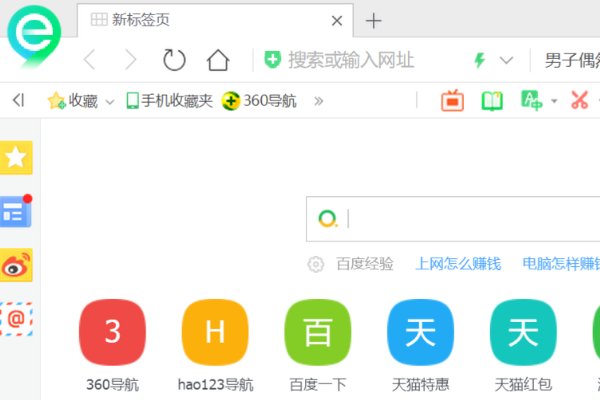Expand the translate extension dropdown arrow
Screen dimensions: 600x400
coord(554,101)
